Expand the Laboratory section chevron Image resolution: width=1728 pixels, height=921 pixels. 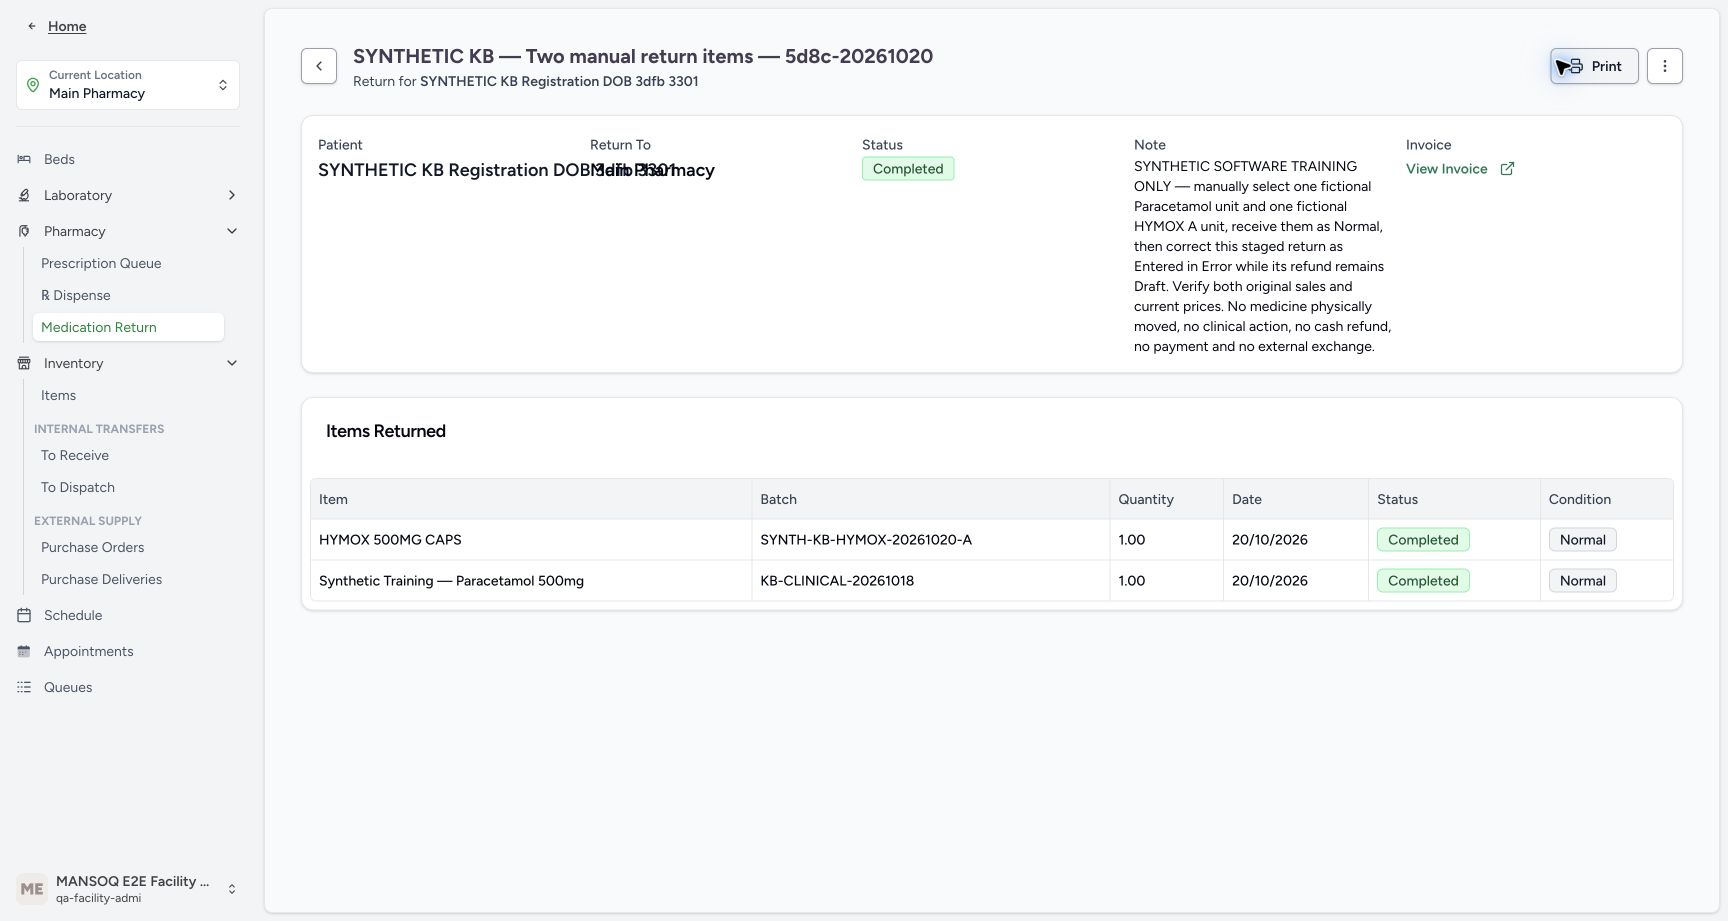click(232, 195)
